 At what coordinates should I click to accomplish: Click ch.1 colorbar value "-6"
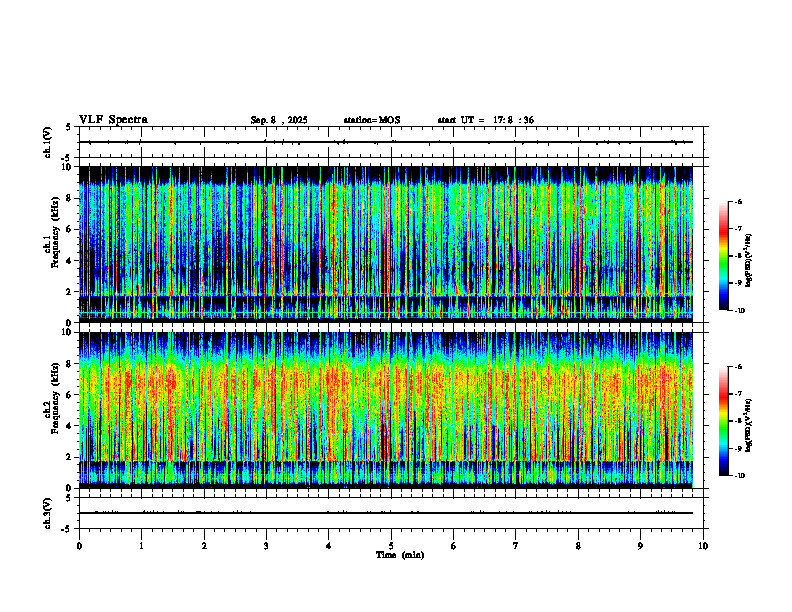coord(738,202)
